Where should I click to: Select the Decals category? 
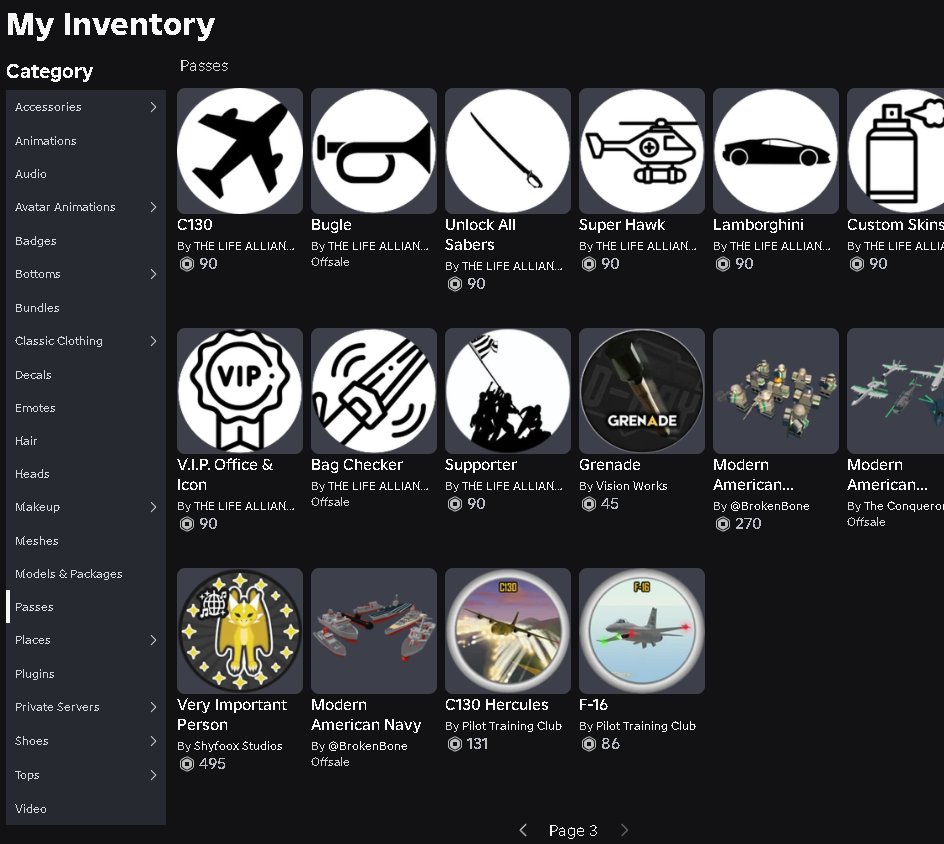[x=85, y=374]
